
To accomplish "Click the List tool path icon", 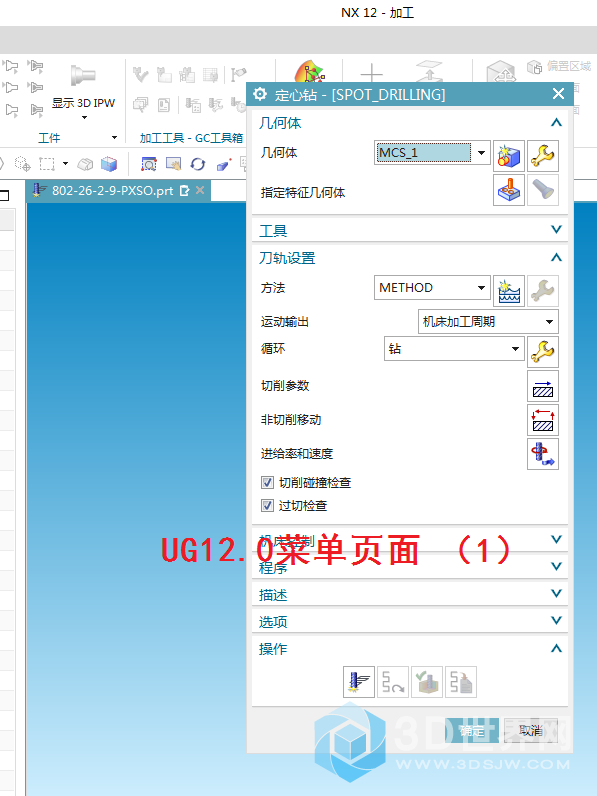I will click(x=461, y=682).
